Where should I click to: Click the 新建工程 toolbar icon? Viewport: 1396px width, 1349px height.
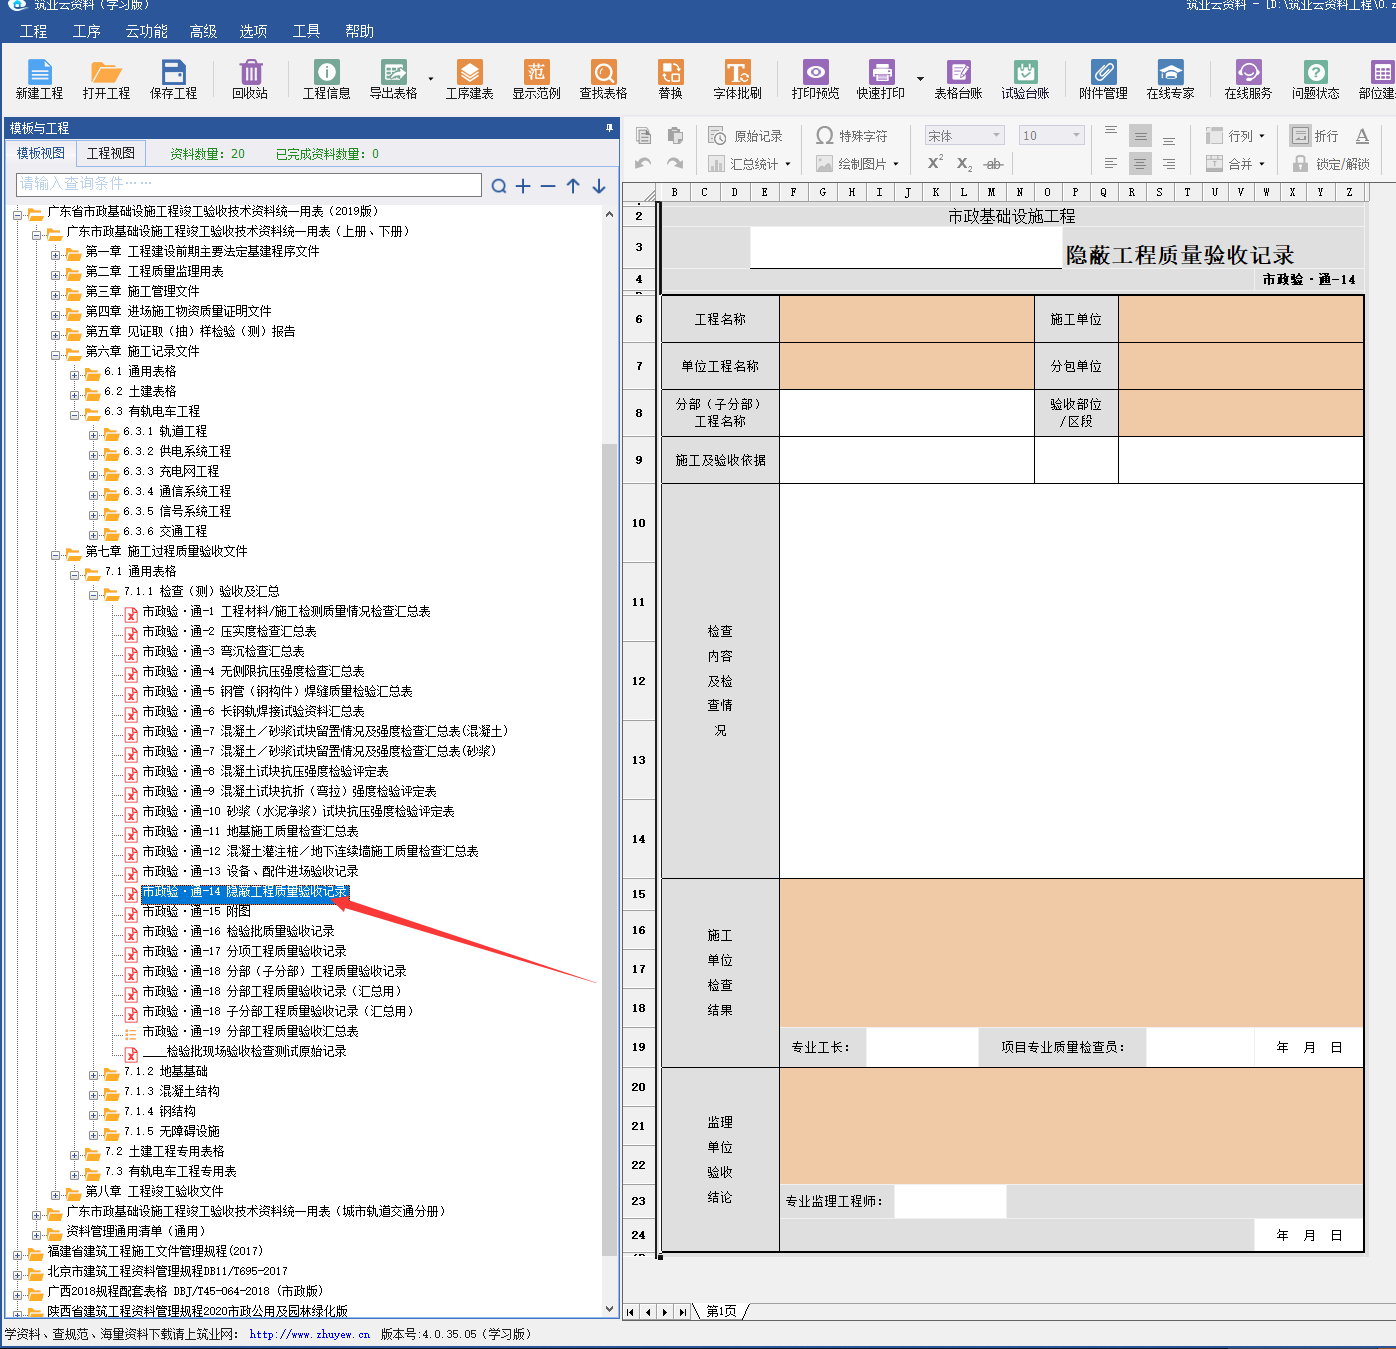pos(39,79)
